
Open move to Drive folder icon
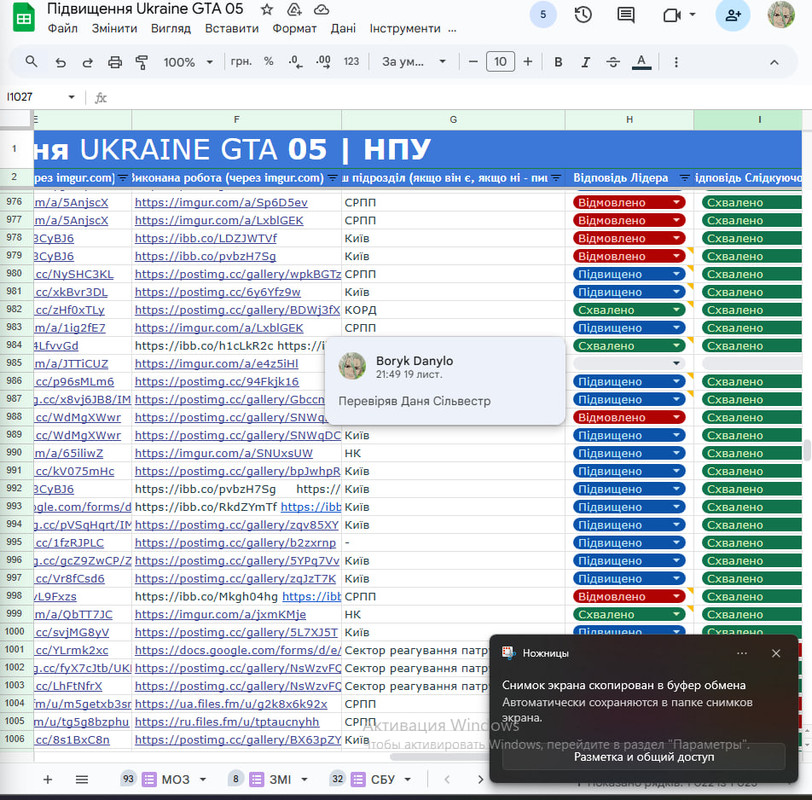pos(294,9)
